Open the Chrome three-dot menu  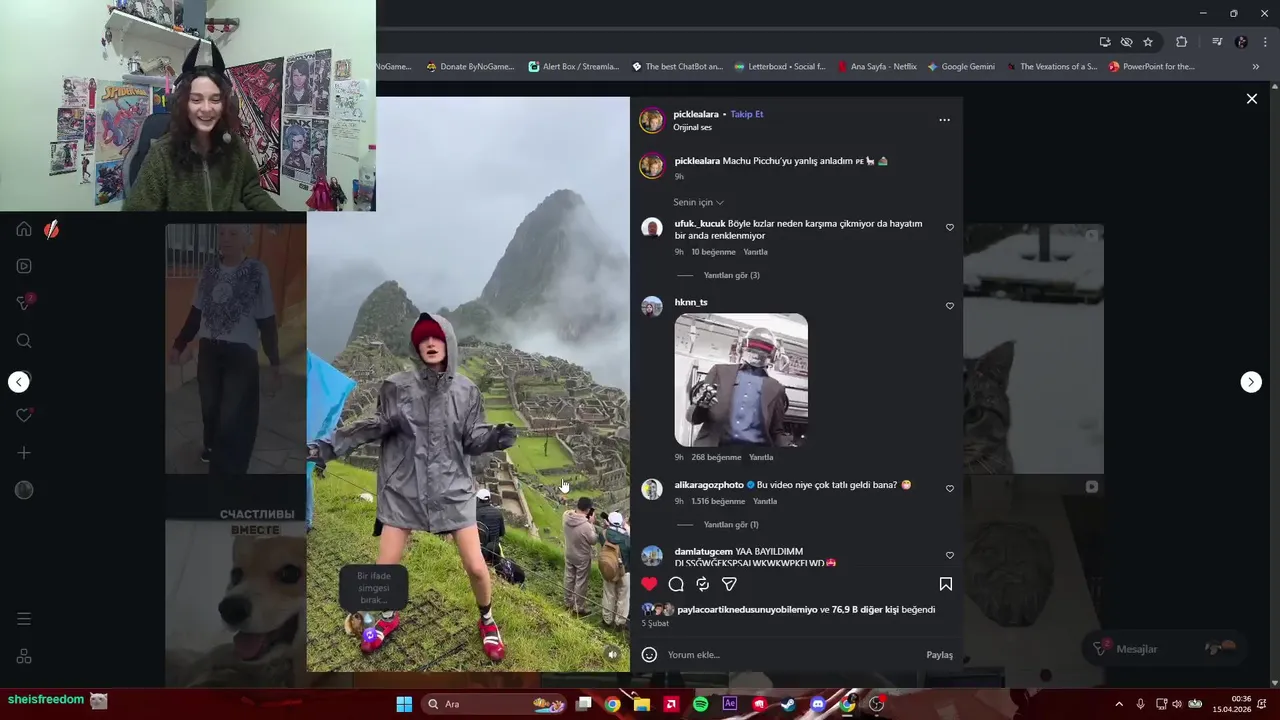1266,42
